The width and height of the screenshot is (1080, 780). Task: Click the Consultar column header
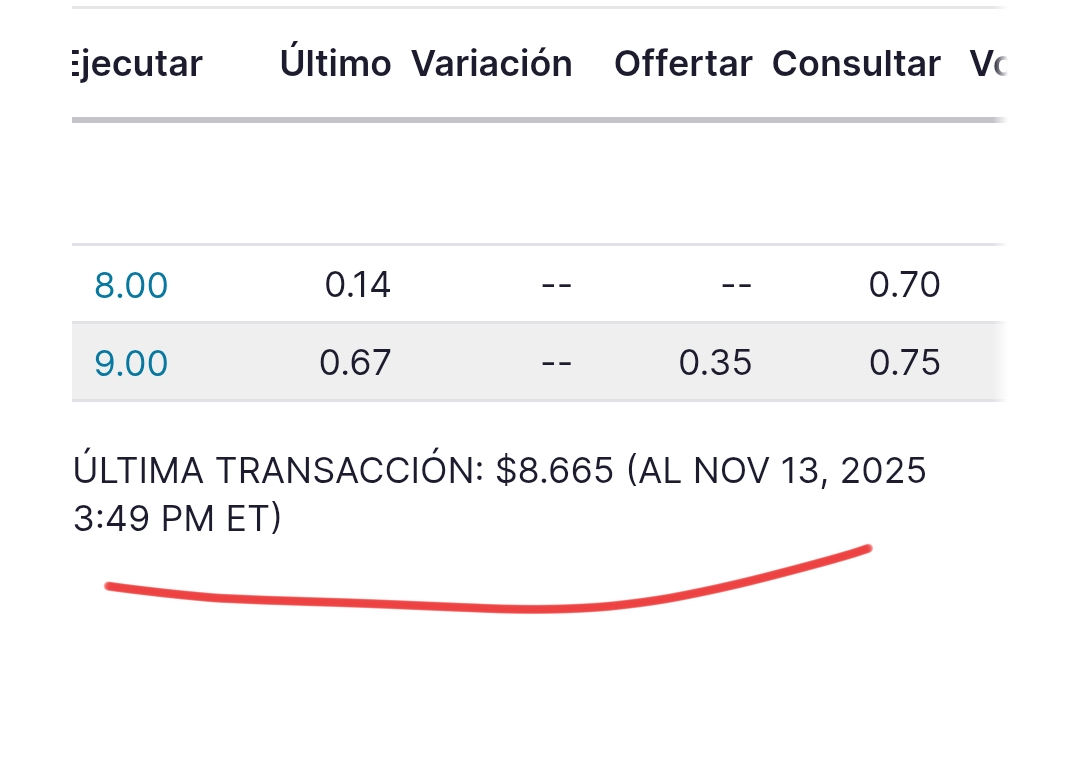coord(856,64)
